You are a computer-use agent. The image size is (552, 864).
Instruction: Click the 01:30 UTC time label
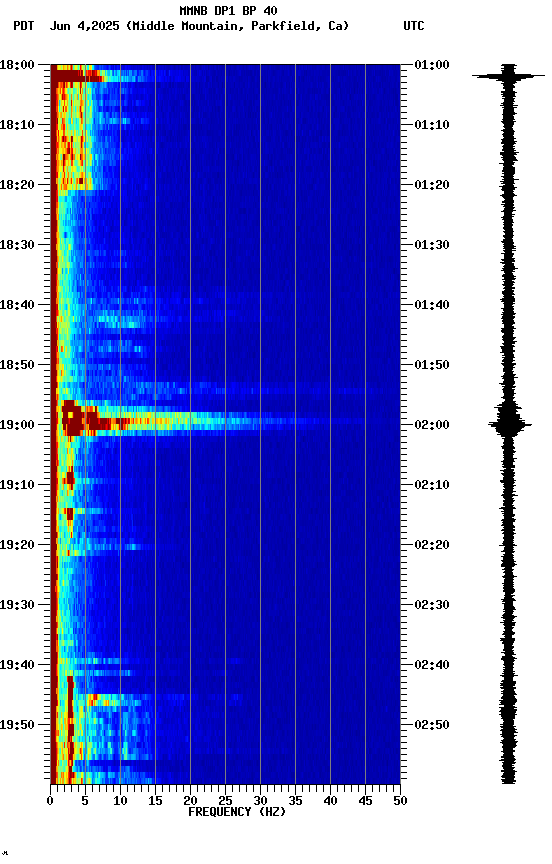click(432, 245)
